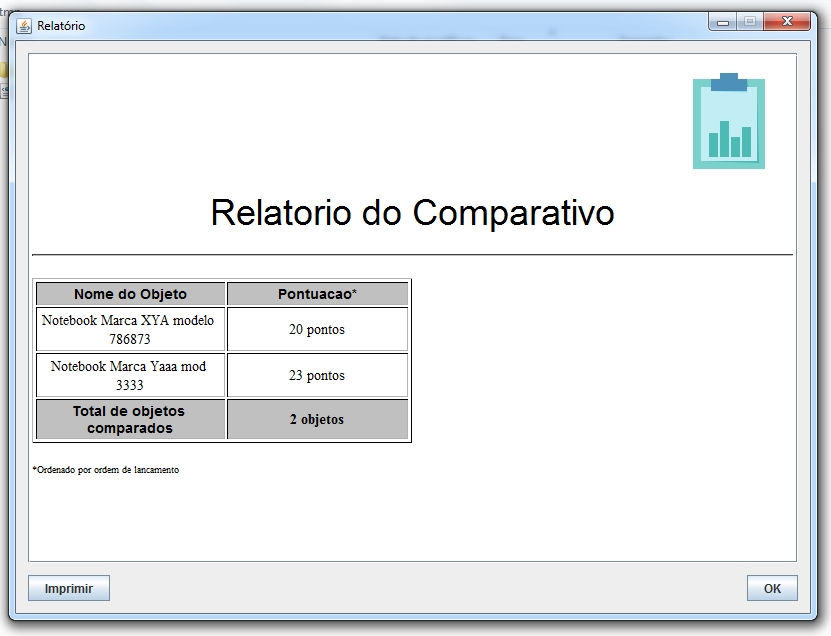Screen dimensions: 831x636
Task: Close the Relatório dialog
Action: (789, 22)
